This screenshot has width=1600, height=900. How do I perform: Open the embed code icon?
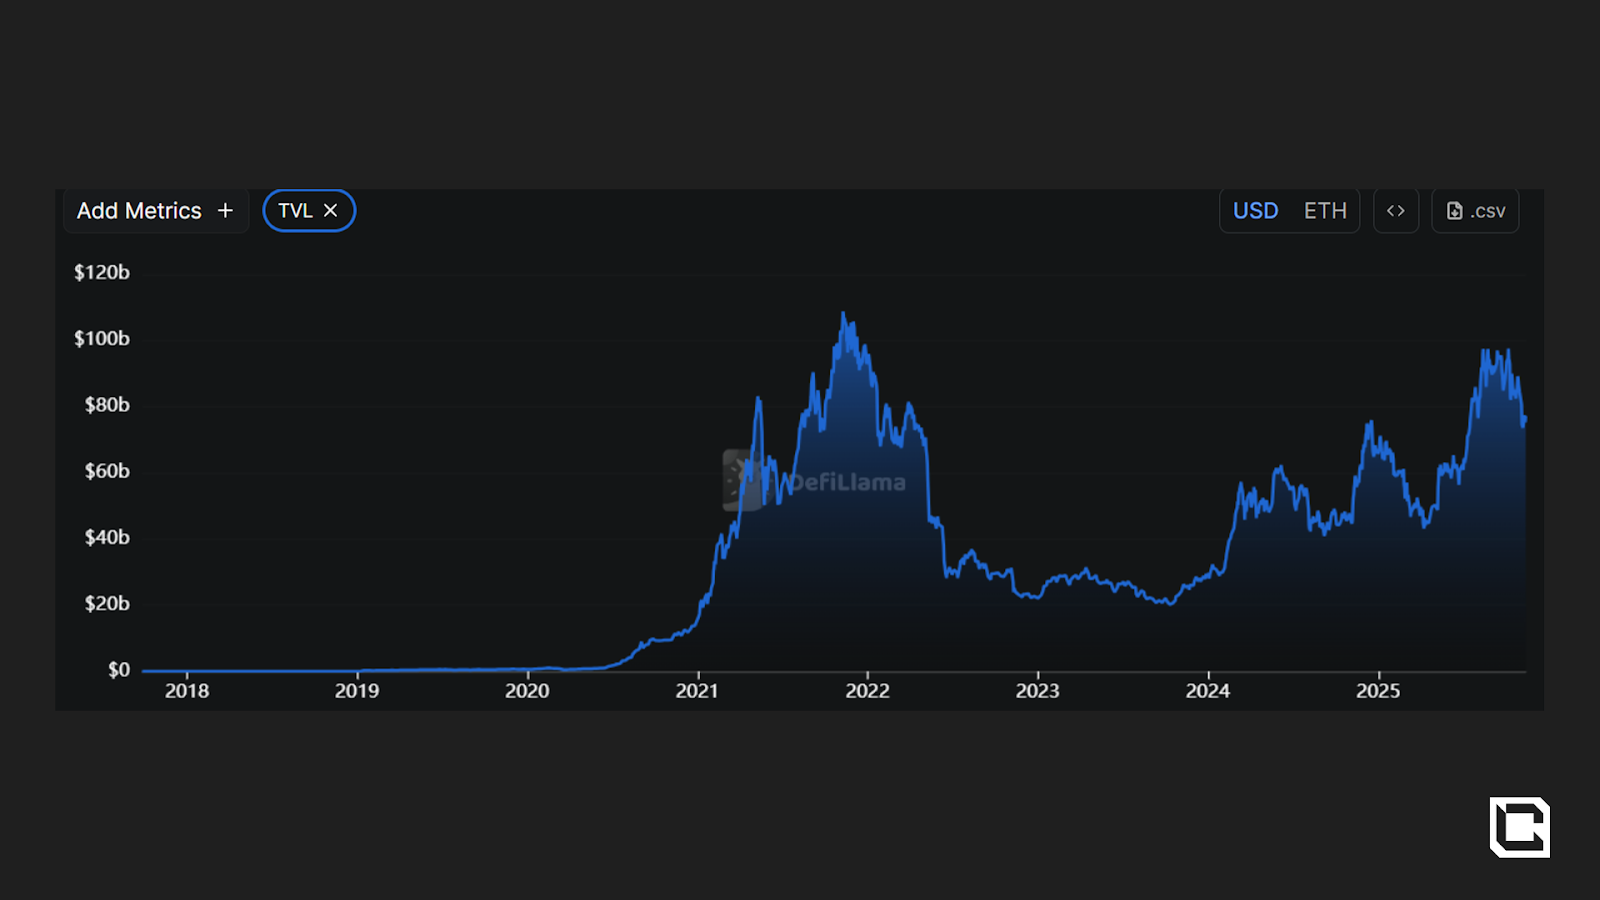(1395, 211)
